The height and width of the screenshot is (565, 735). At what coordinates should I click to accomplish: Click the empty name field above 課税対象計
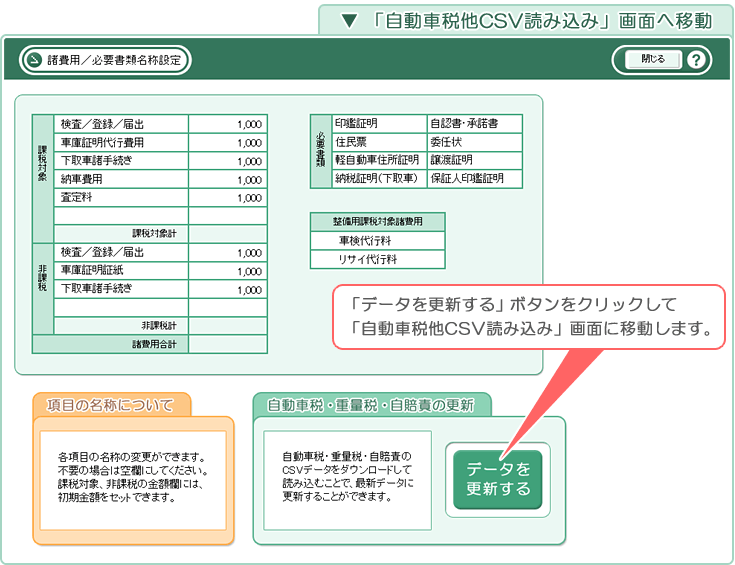[x=121, y=216]
